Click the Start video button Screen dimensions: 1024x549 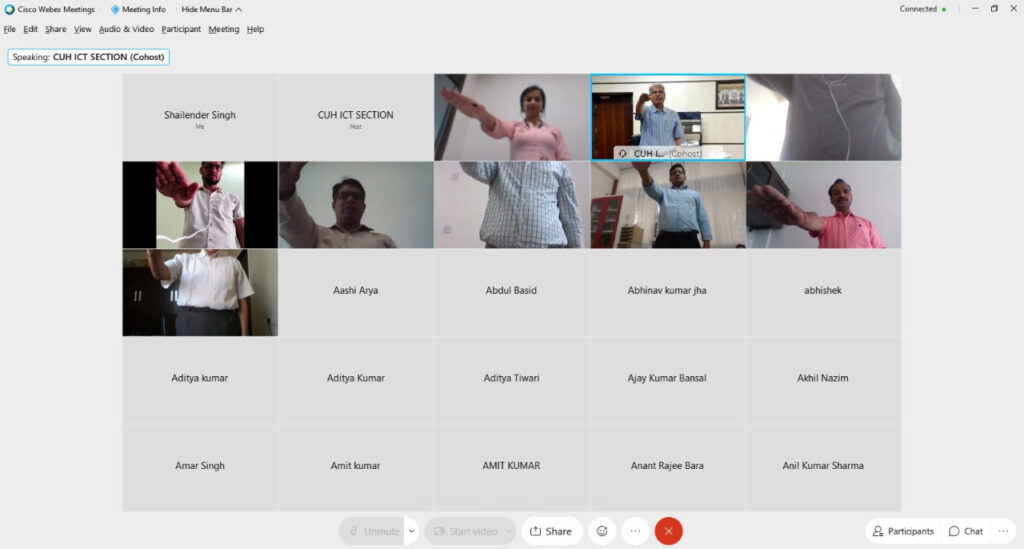pyautogui.click(x=464, y=531)
